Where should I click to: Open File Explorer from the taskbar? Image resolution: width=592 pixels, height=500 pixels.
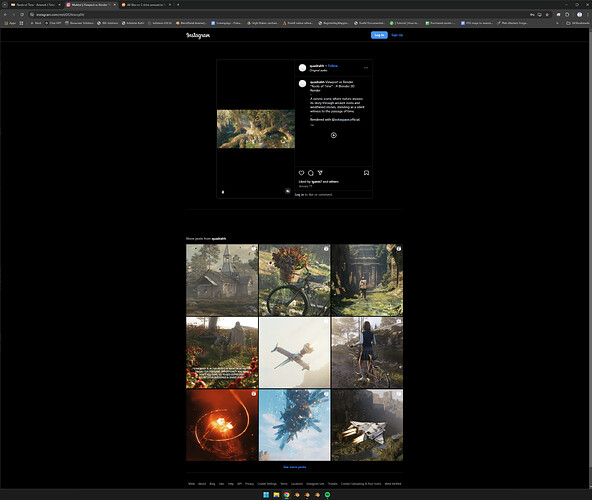pyautogui.click(x=276, y=495)
